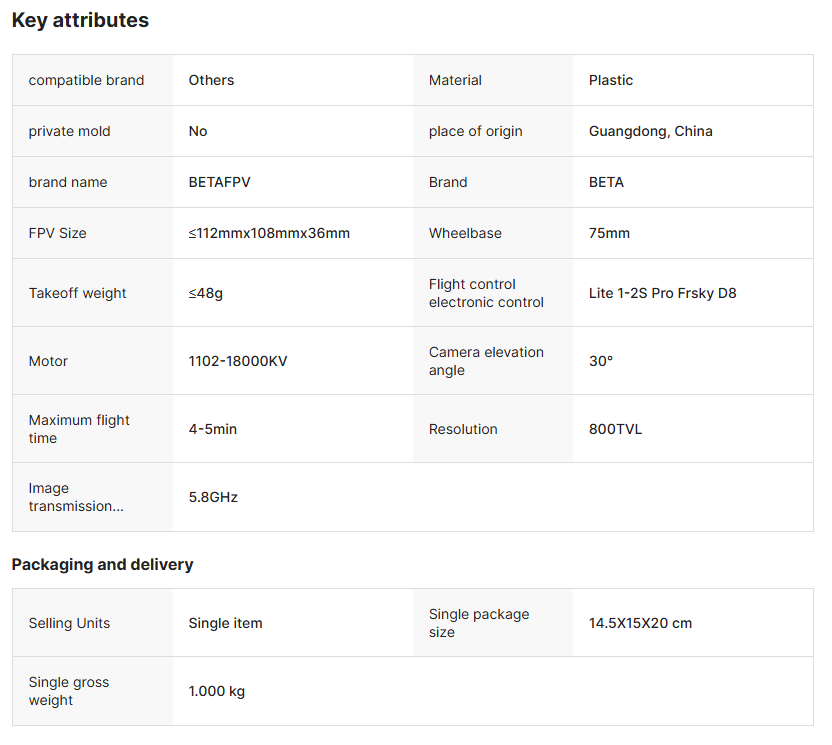Click the 75mm Wheelbase value

coord(609,233)
